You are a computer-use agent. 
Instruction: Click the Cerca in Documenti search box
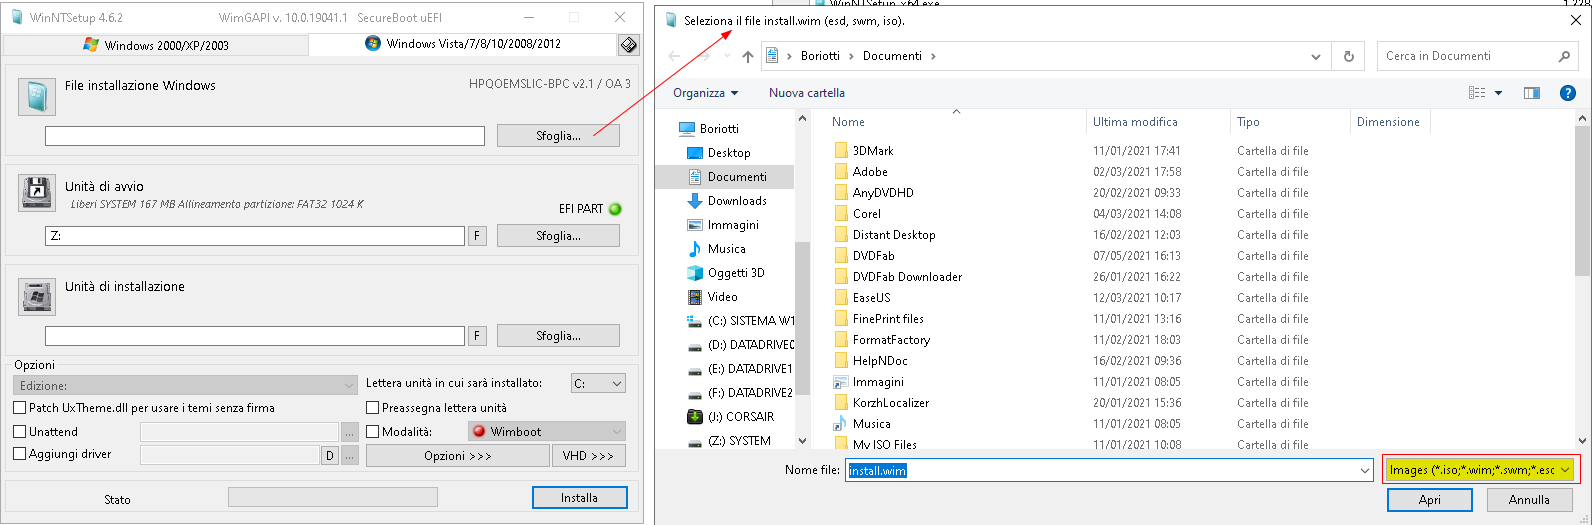1479,56
